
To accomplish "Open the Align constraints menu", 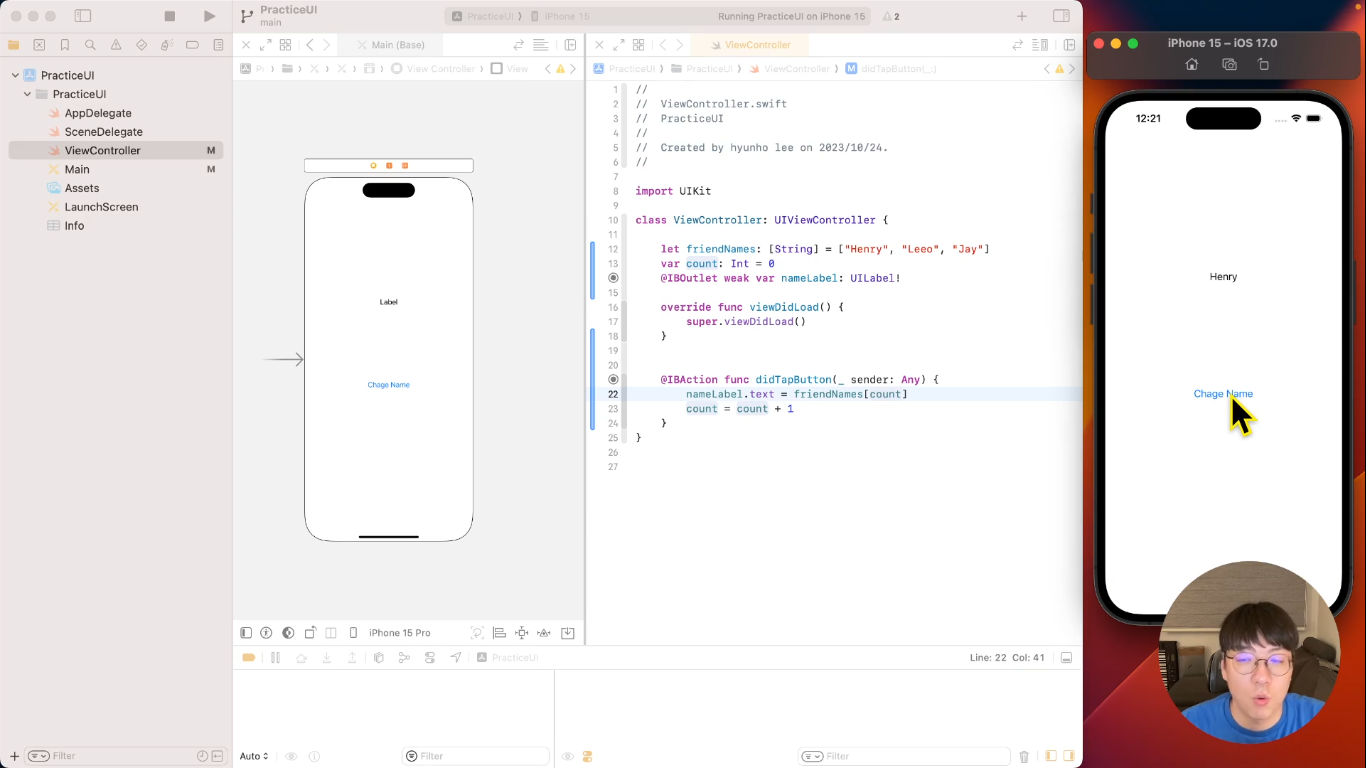I will point(499,633).
